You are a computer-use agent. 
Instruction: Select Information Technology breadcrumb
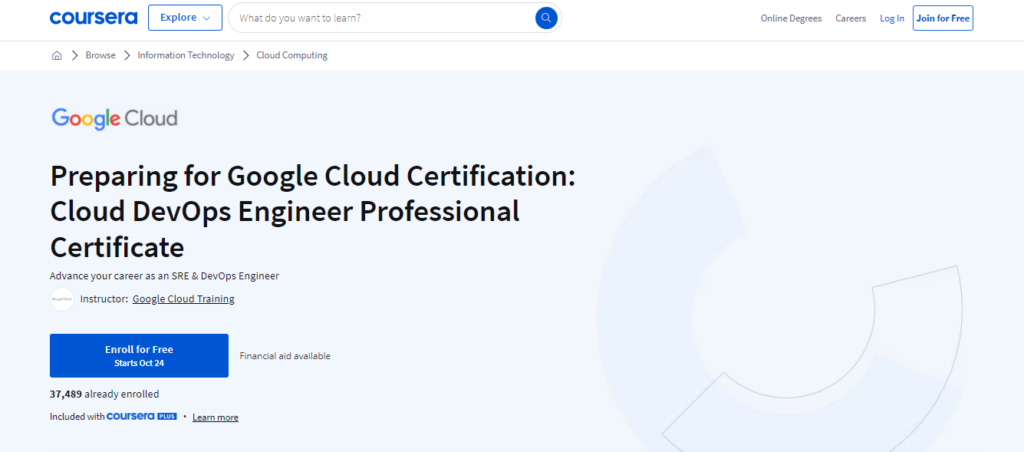(x=185, y=56)
